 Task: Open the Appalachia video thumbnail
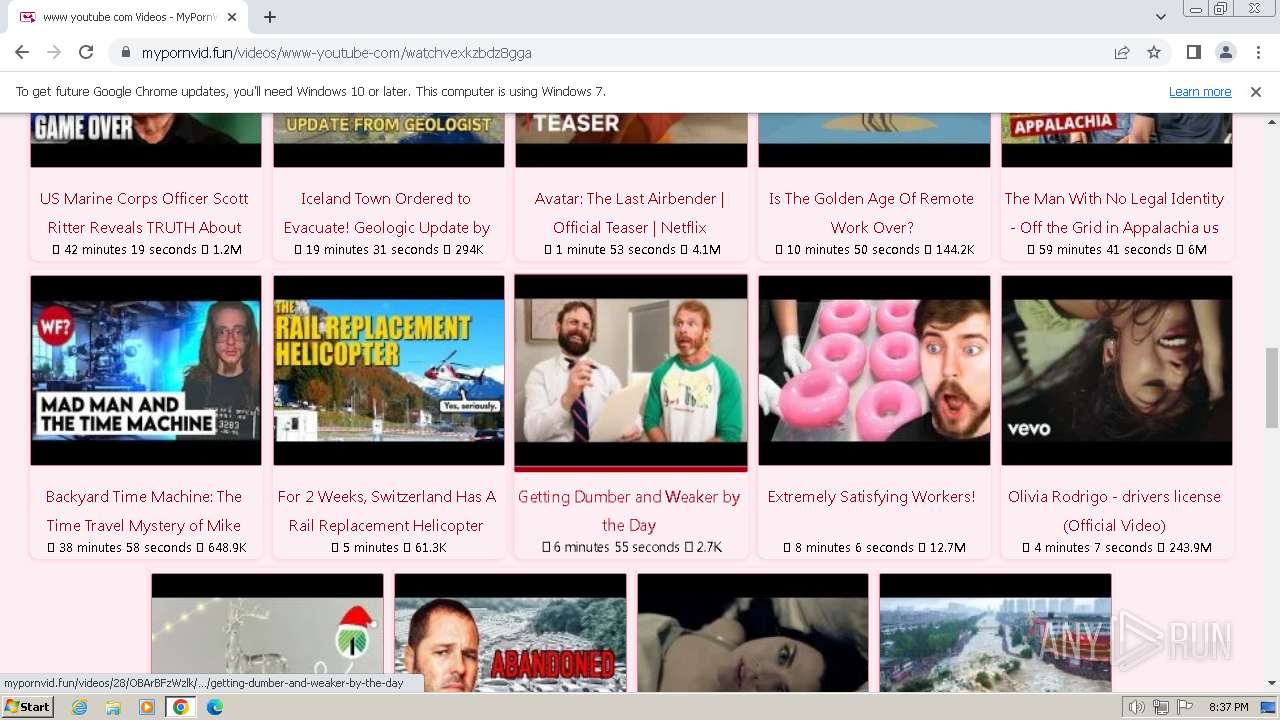point(1117,140)
